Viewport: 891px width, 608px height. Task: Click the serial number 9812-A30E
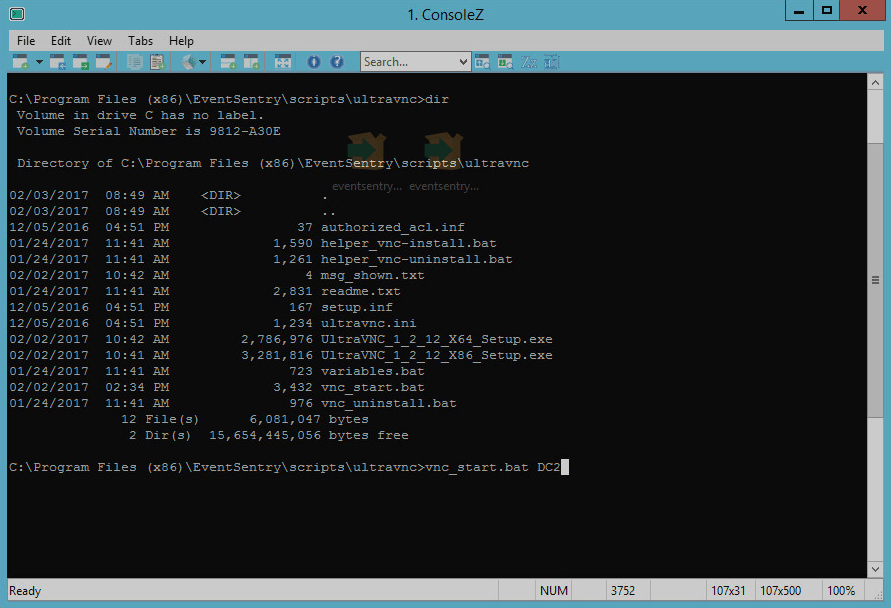[x=245, y=131]
